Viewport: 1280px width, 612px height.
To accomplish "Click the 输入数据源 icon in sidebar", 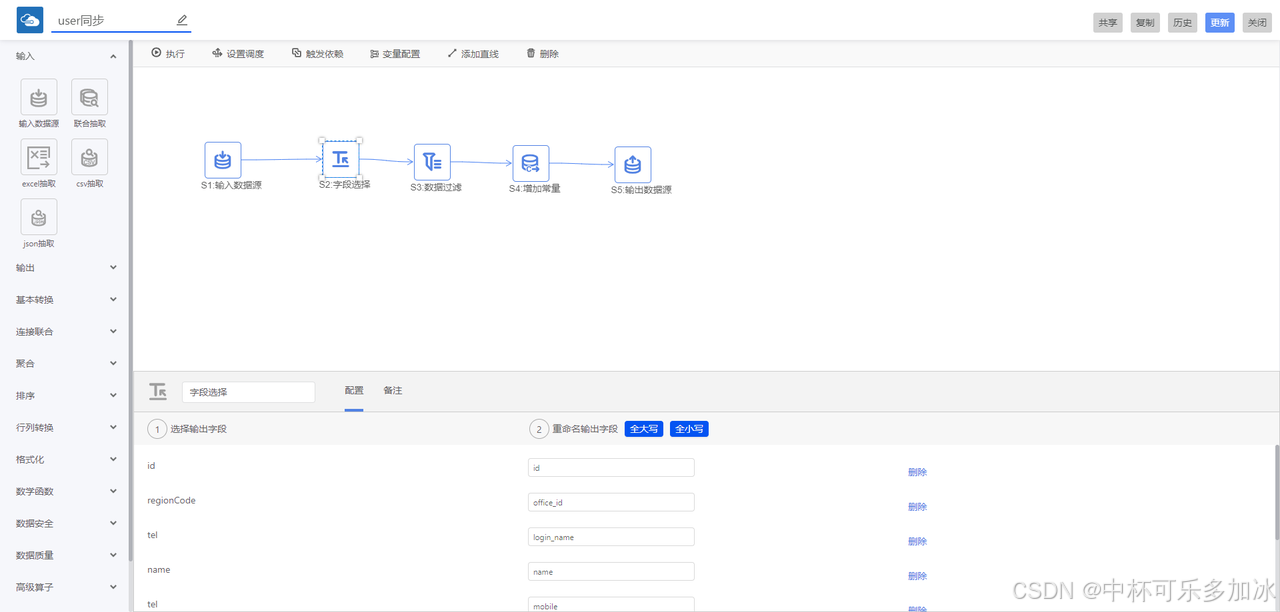I will [x=39, y=98].
